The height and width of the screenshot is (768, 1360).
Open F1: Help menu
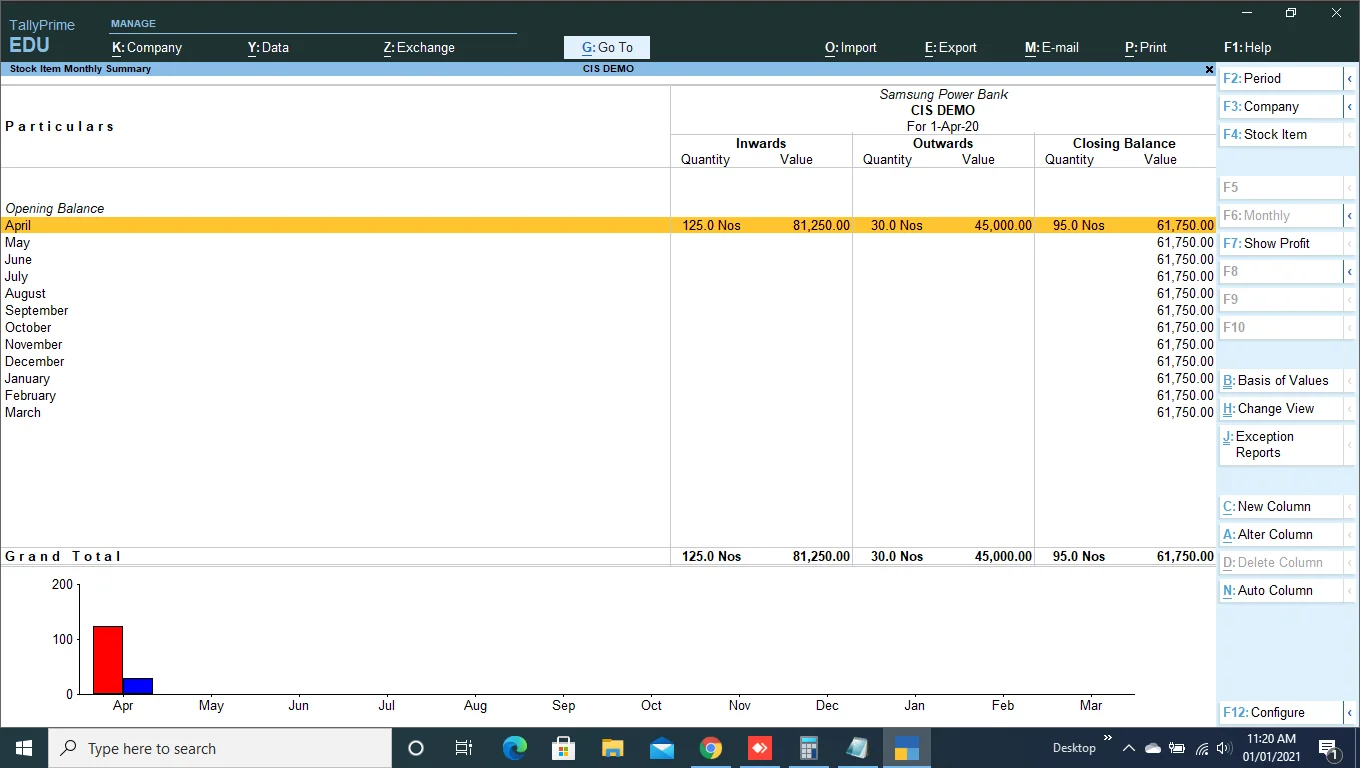pos(1248,47)
